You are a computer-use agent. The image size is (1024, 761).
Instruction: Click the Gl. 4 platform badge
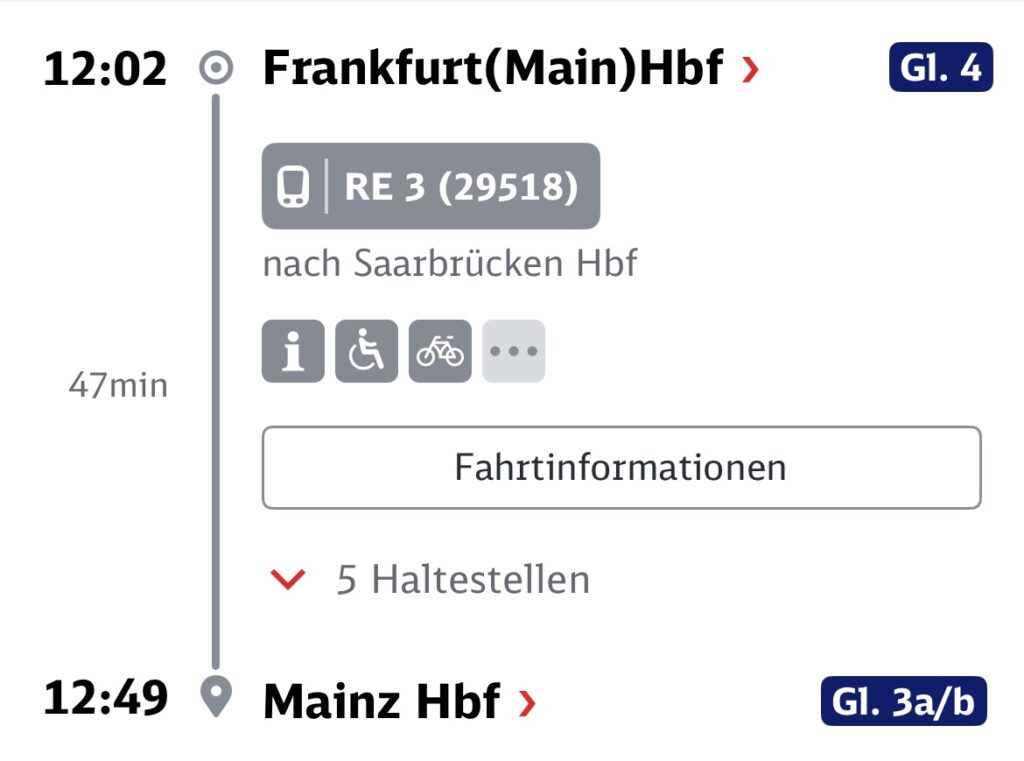pyautogui.click(x=941, y=67)
